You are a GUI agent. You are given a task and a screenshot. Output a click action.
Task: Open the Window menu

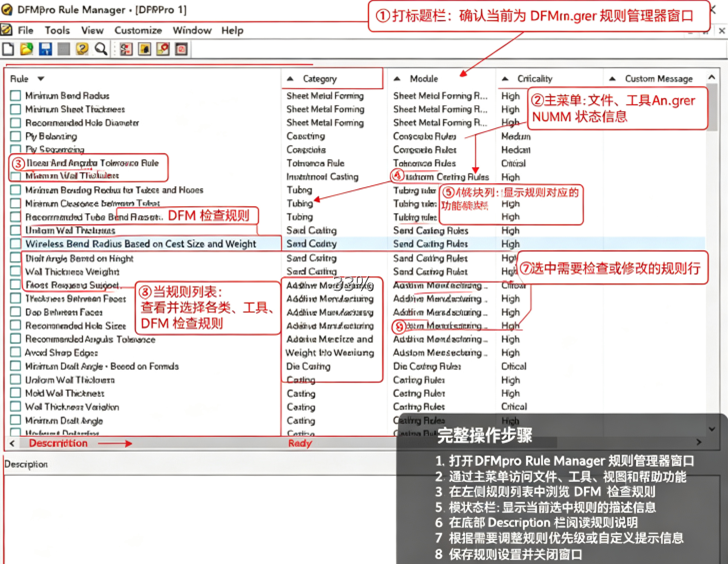click(x=192, y=30)
